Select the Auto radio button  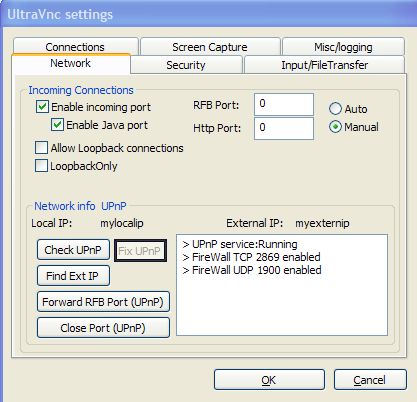click(x=335, y=109)
